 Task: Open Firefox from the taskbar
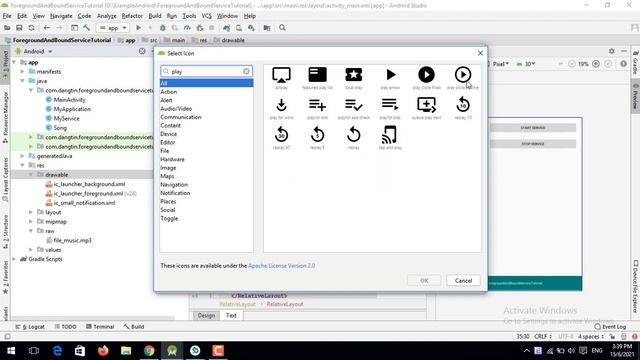(103, 351)
